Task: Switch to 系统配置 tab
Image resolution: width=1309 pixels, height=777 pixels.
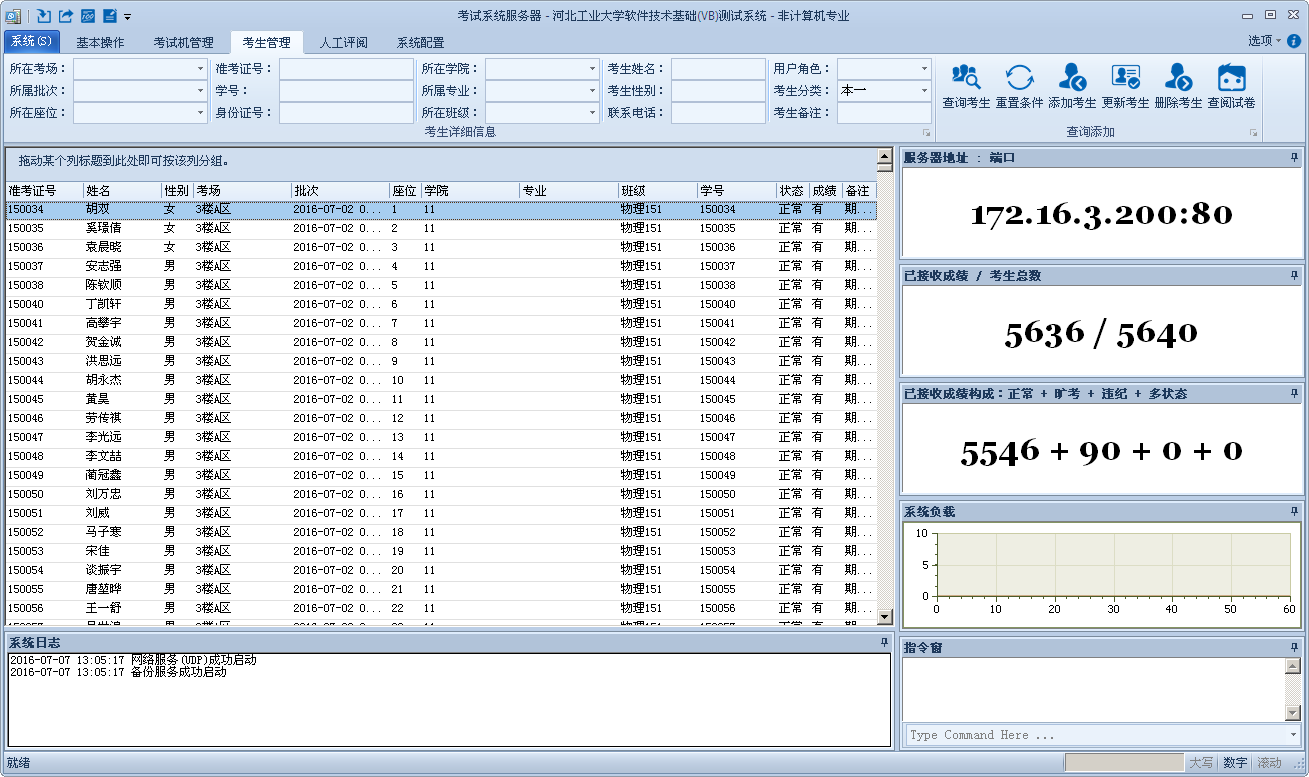Action: (421, 43)
